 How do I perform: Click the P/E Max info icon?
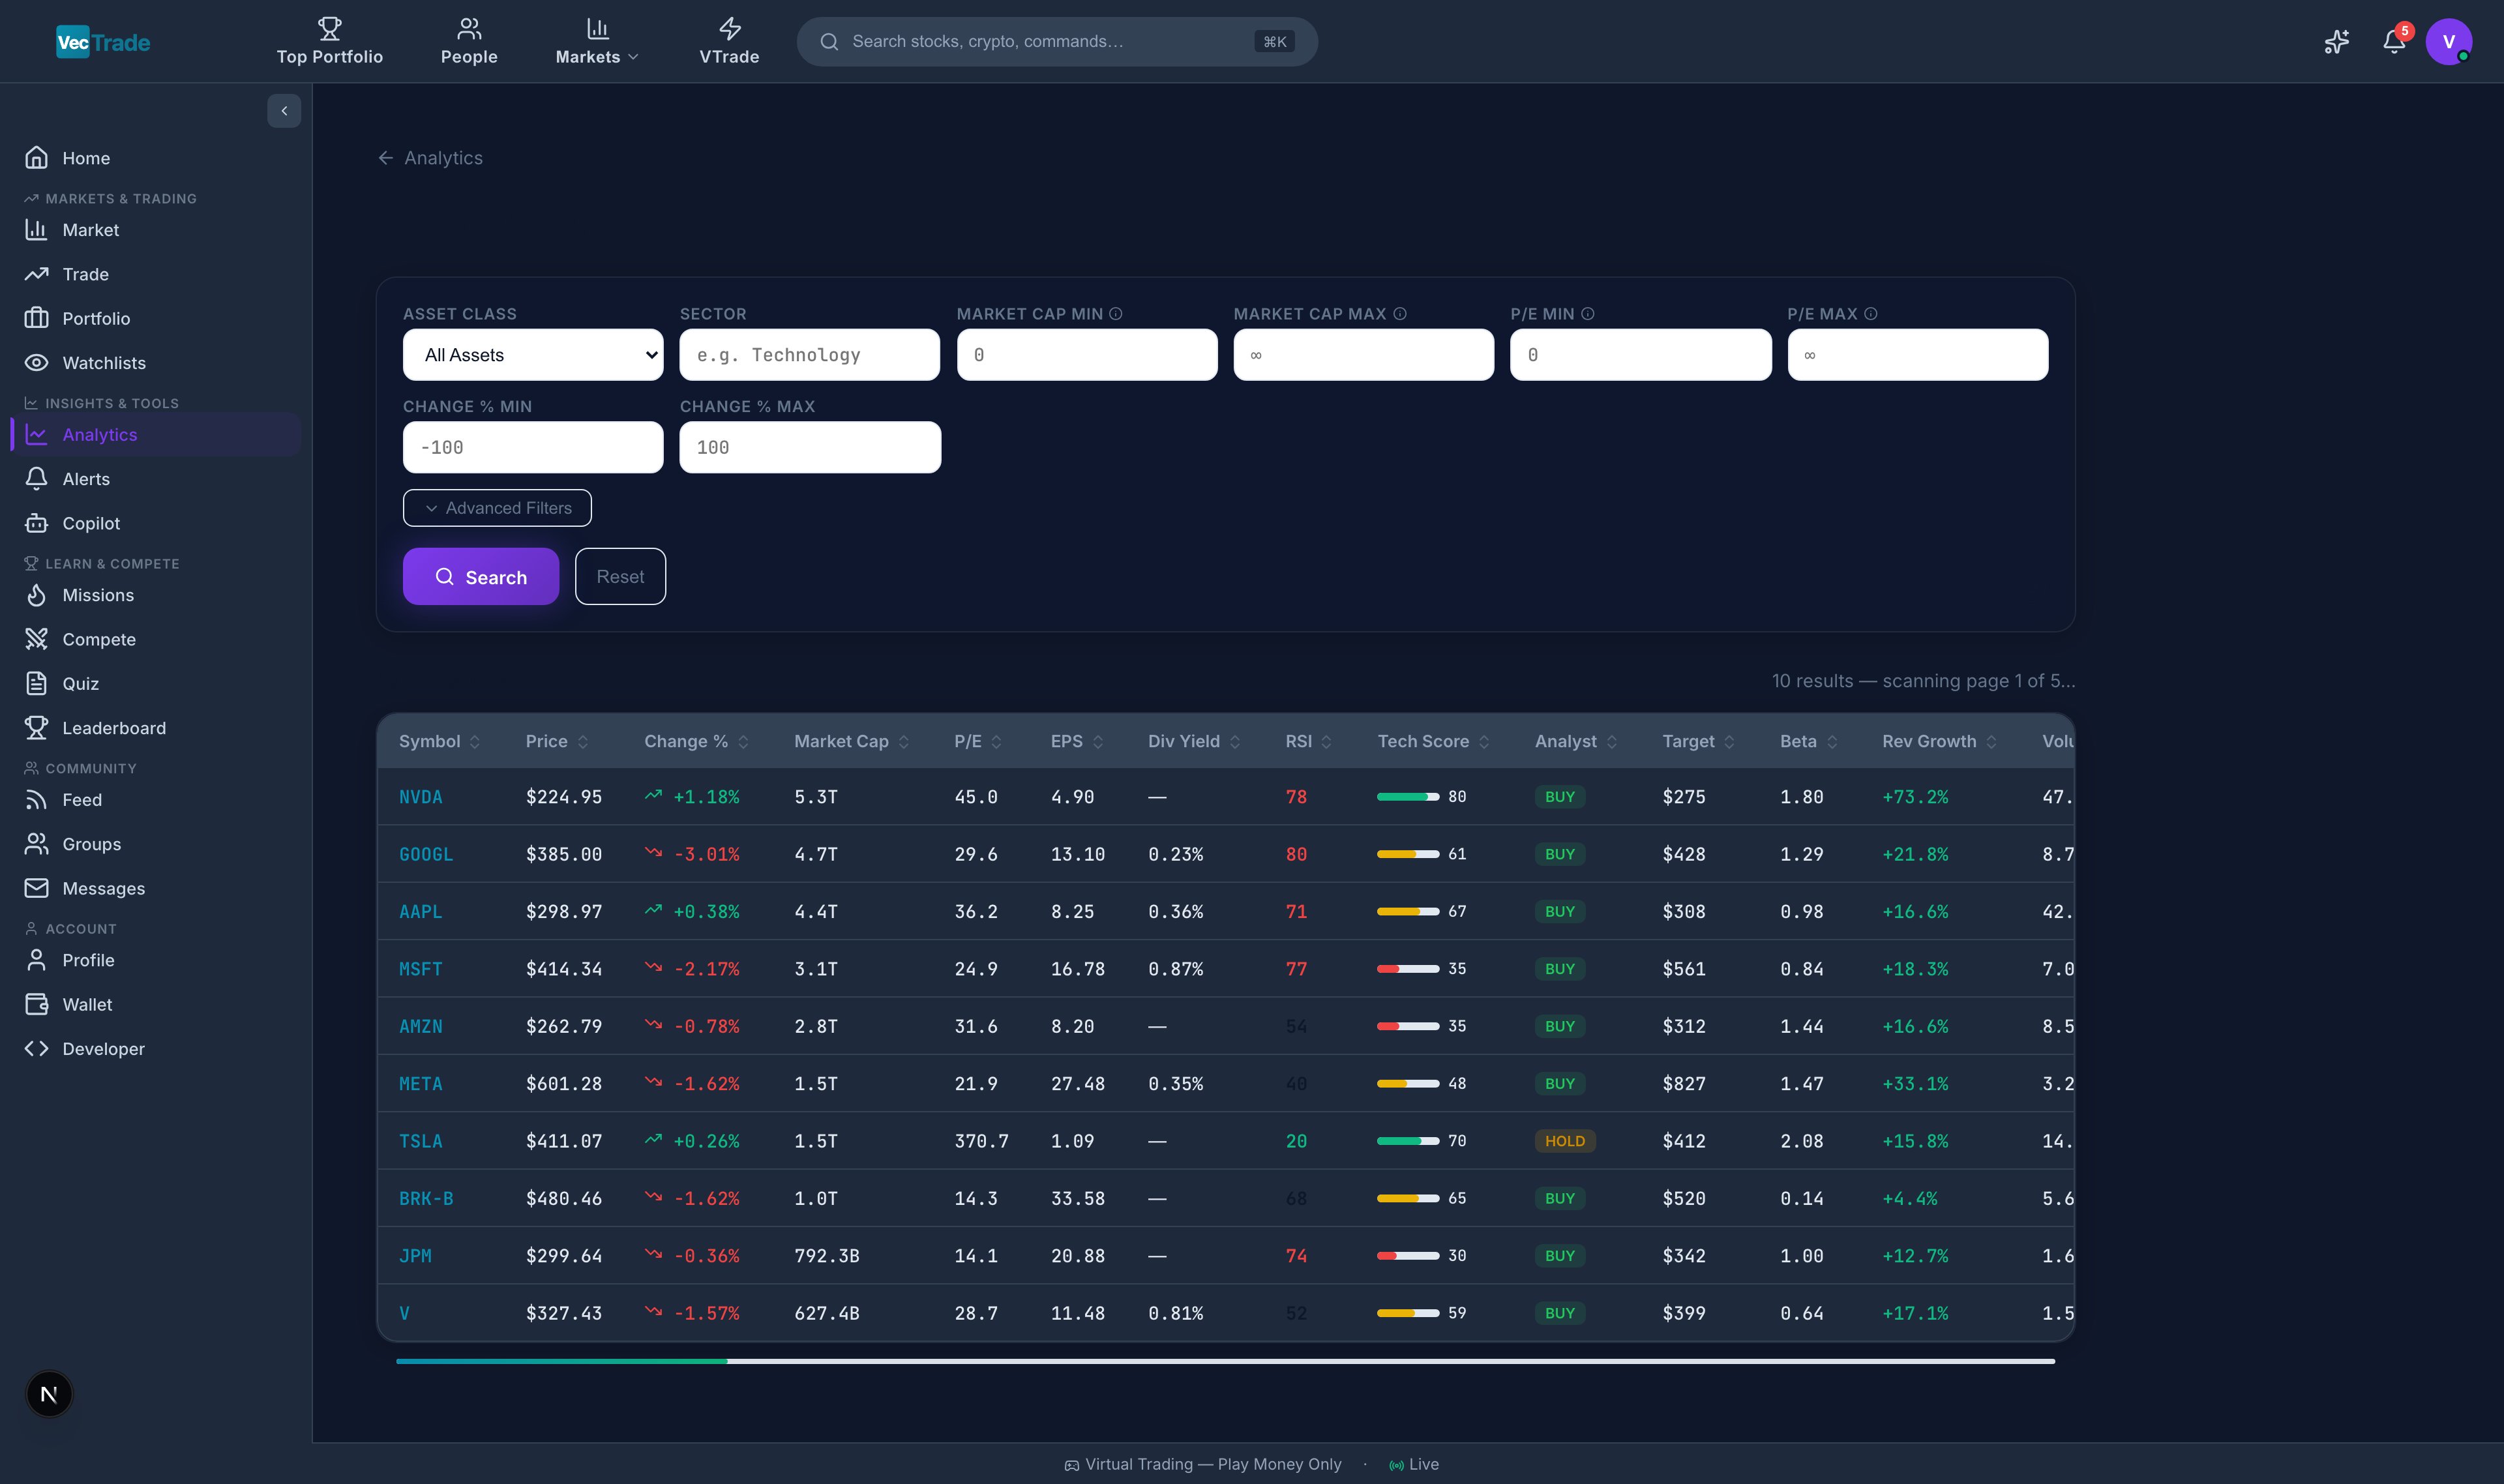[x=1871, y=314]
